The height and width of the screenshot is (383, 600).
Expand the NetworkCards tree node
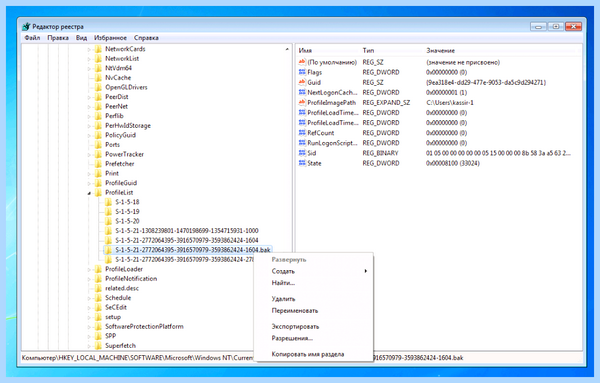point(89,49)
